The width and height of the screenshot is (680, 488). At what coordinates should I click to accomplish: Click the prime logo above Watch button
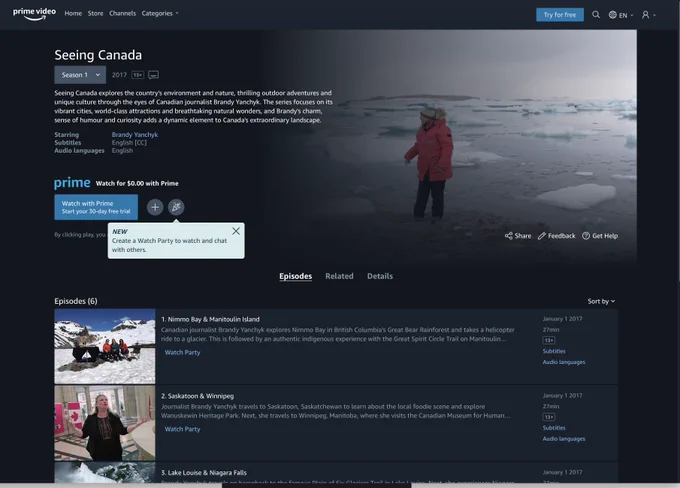72,183
